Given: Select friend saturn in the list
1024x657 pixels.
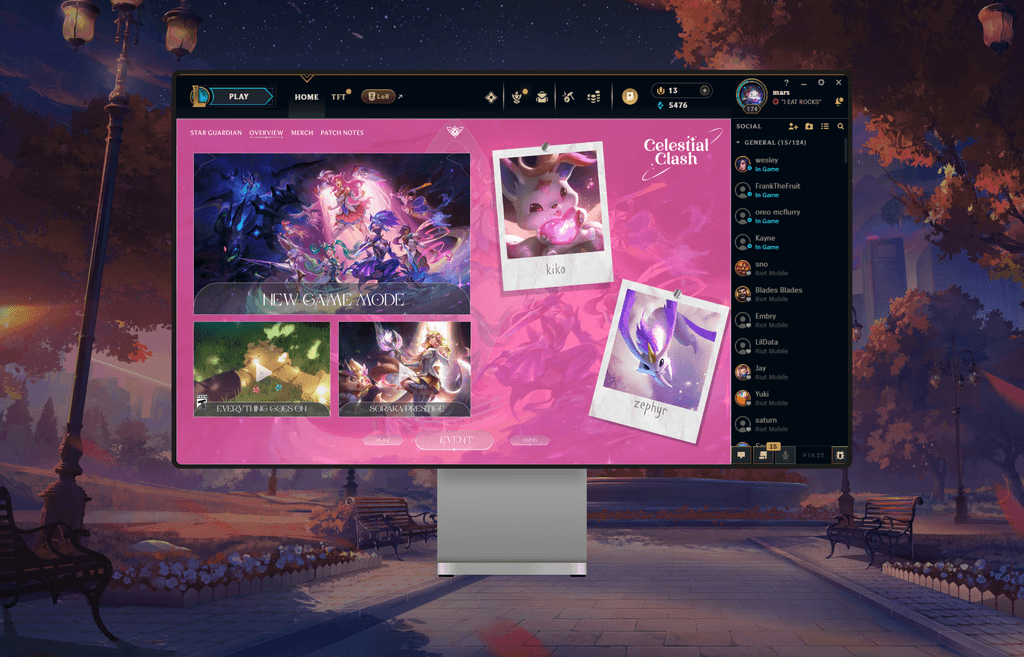Looking at the screenshot, I should (788, 425).
